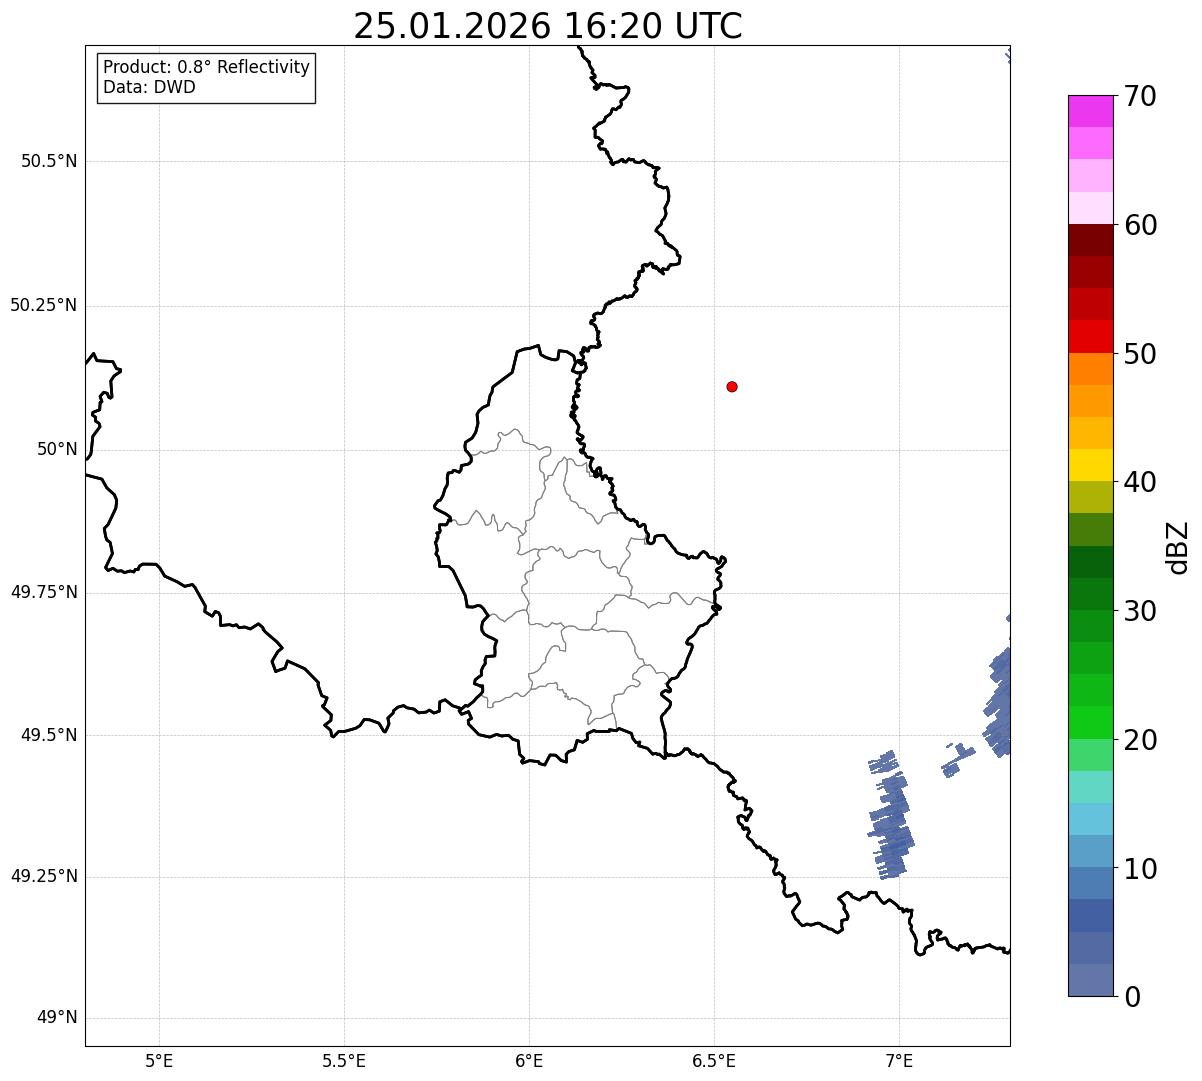1202x1081 pixels.
Task: Click the colorbar 40 tick label
Action: coord(1140,483)
